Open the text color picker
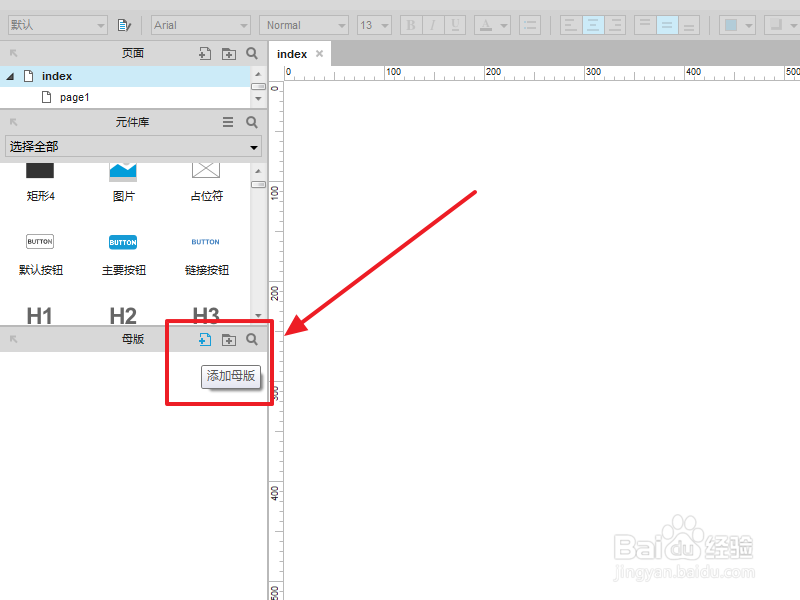 click(x=486, y=25)
